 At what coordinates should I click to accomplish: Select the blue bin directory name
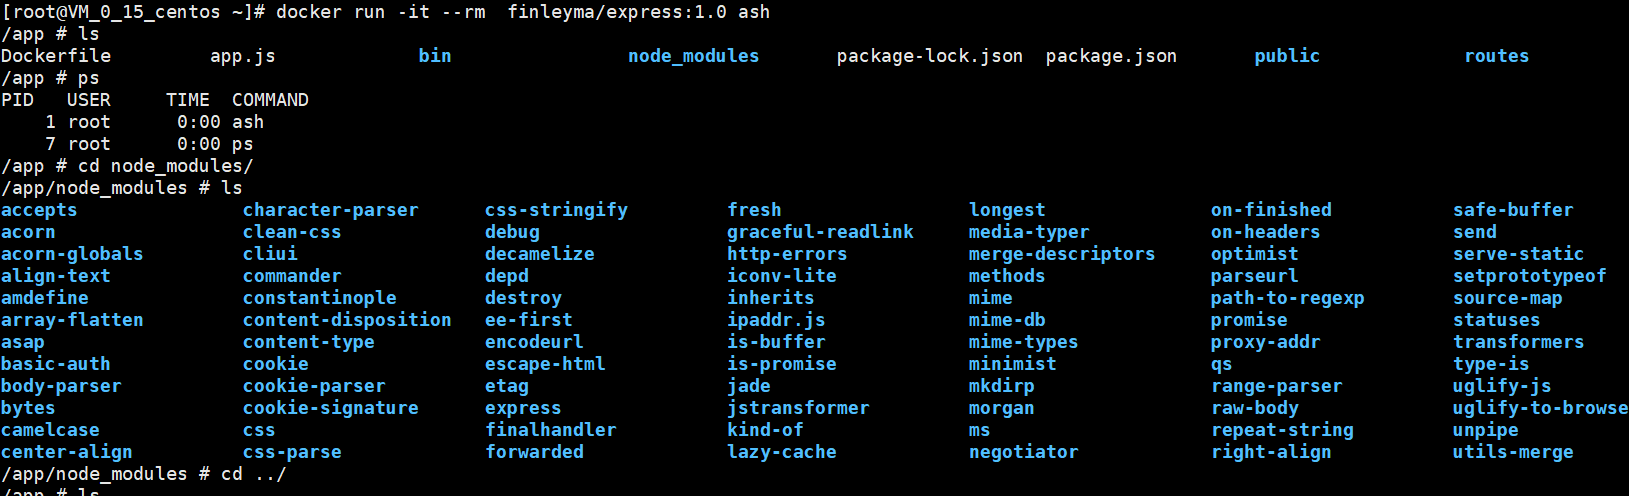(x=435, y=56)
